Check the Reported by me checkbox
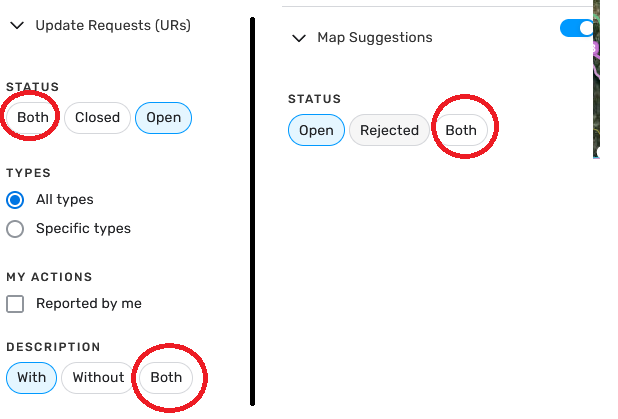The image size is (618, 419). (15, 304)
